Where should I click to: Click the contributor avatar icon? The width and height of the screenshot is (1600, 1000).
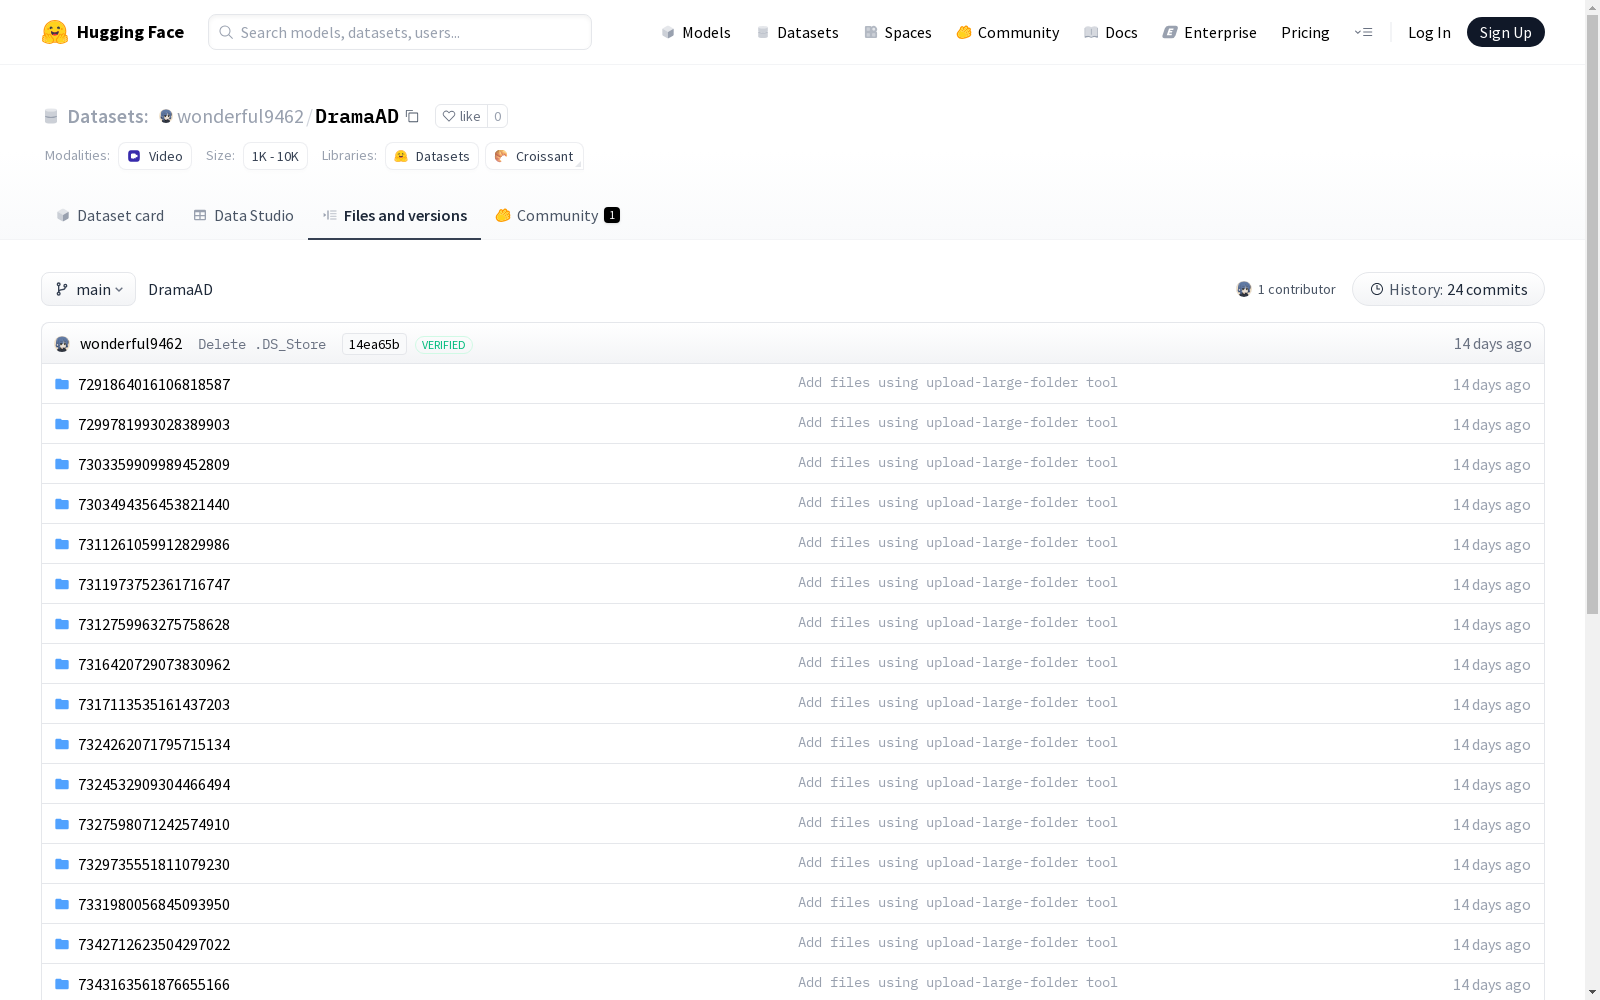(1244, 289)
